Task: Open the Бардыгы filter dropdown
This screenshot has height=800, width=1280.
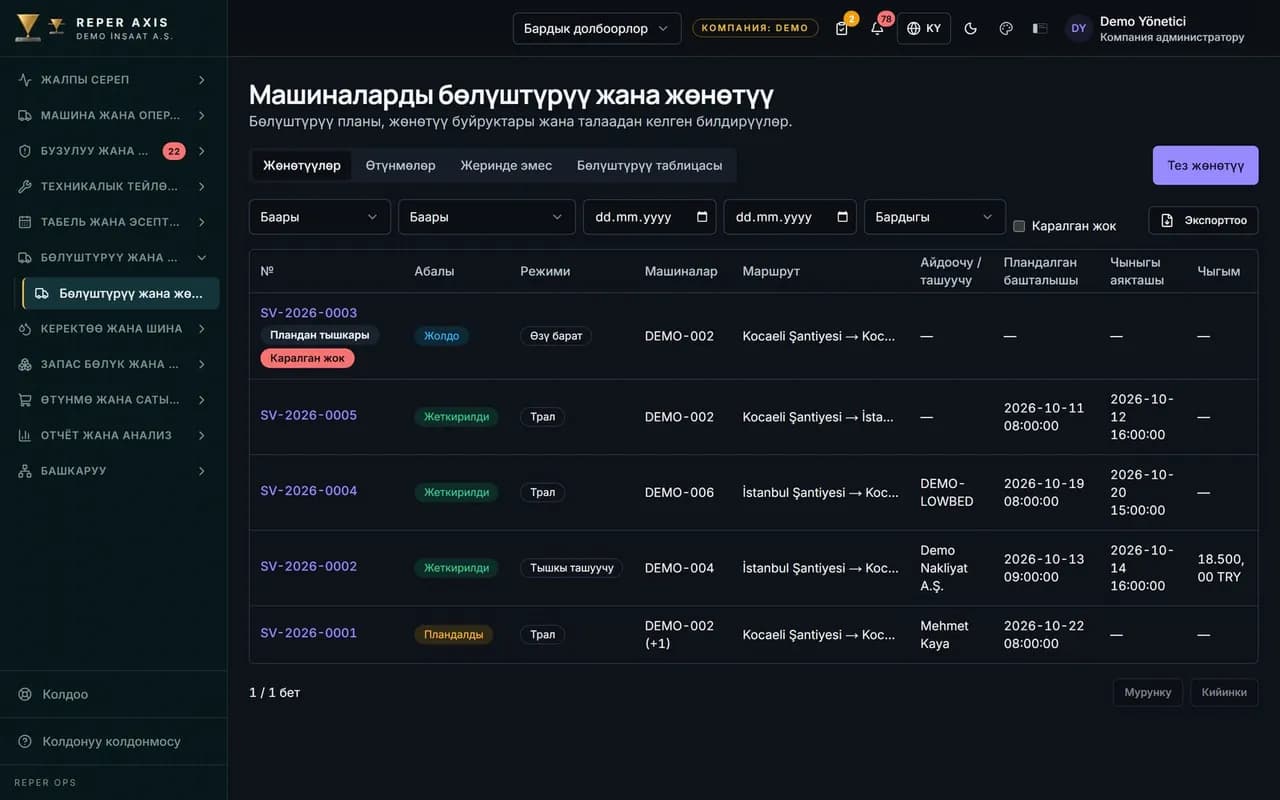Action: pos(935,217)
